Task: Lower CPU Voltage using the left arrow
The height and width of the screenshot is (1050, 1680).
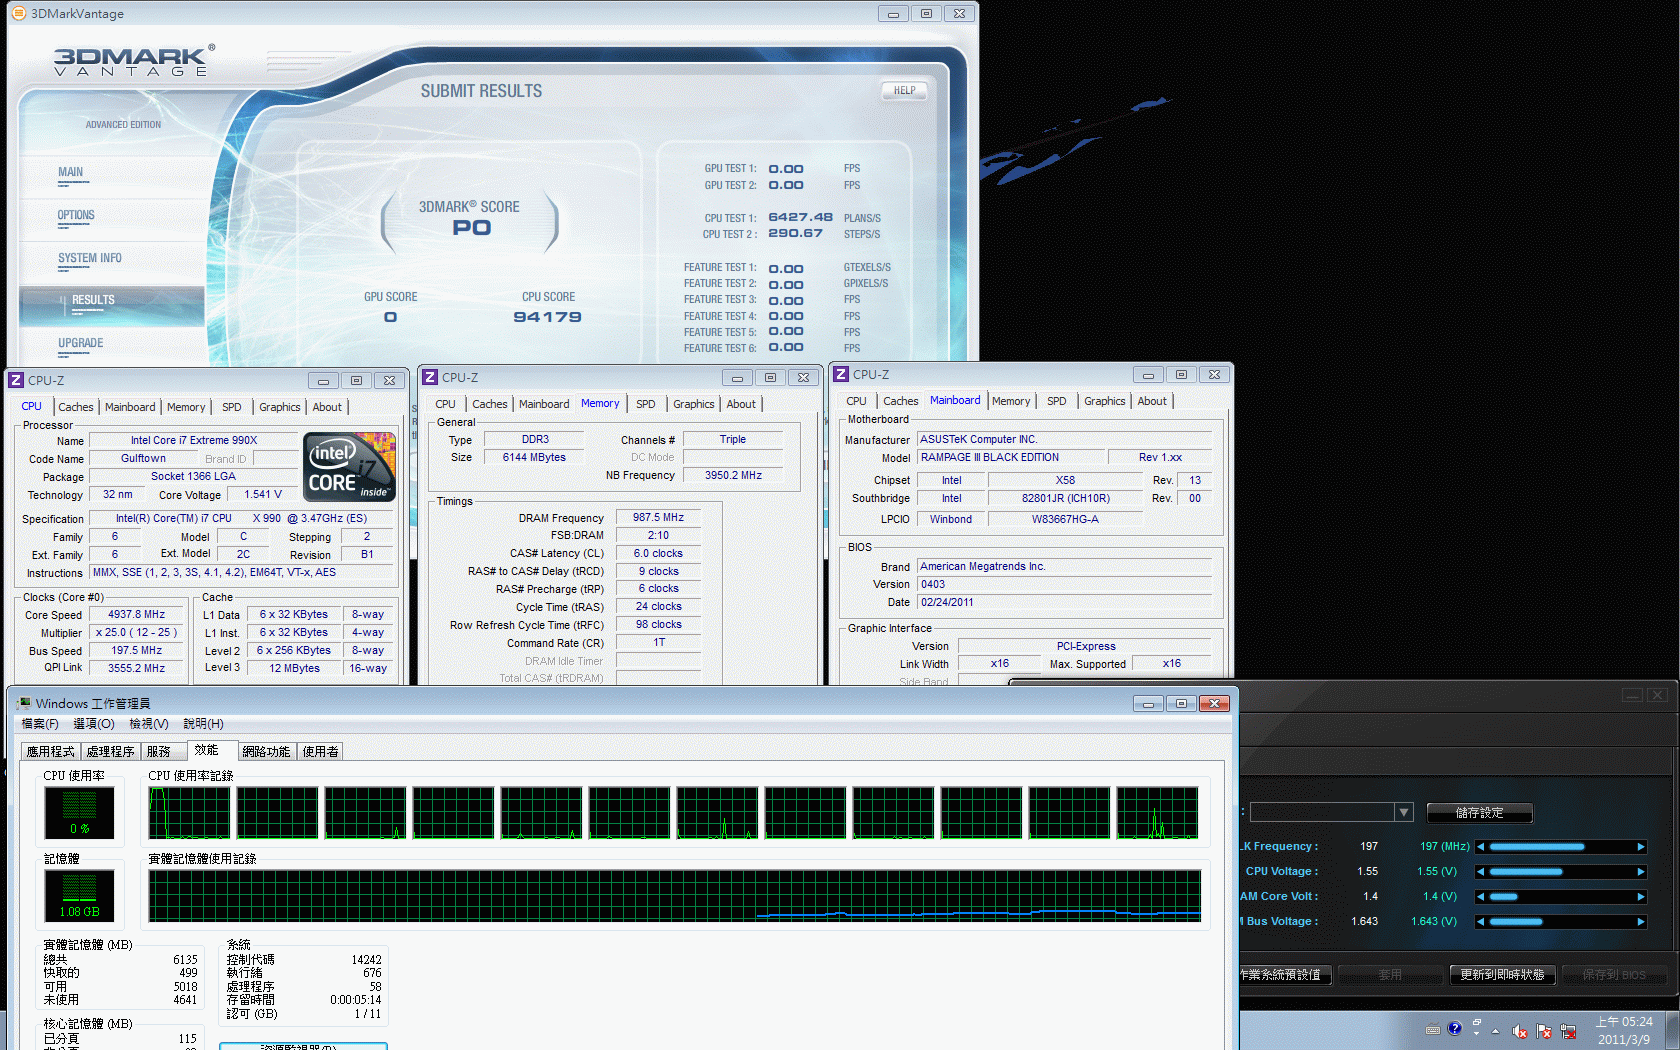Action: click(1480, 872)
